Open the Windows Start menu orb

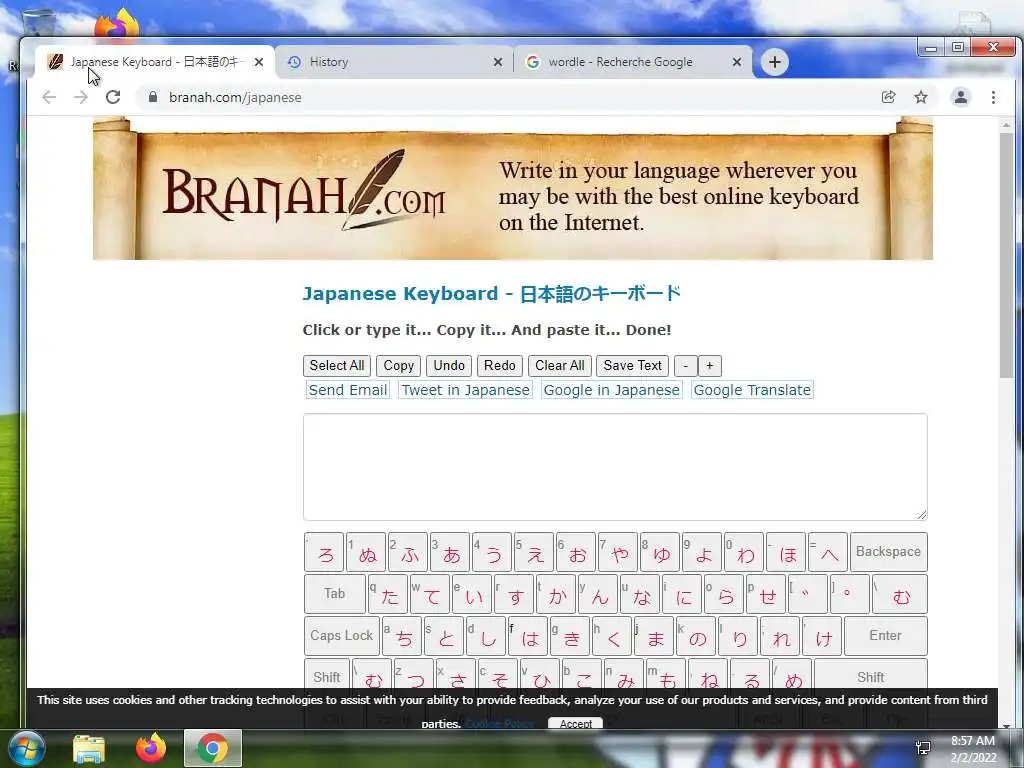25,748
